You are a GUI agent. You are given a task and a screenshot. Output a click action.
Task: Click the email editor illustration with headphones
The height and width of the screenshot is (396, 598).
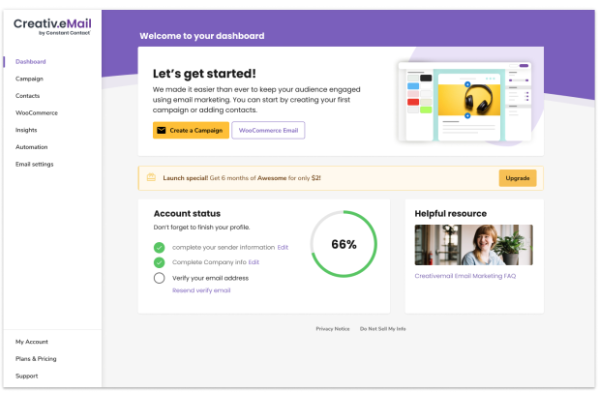point(465,101)
